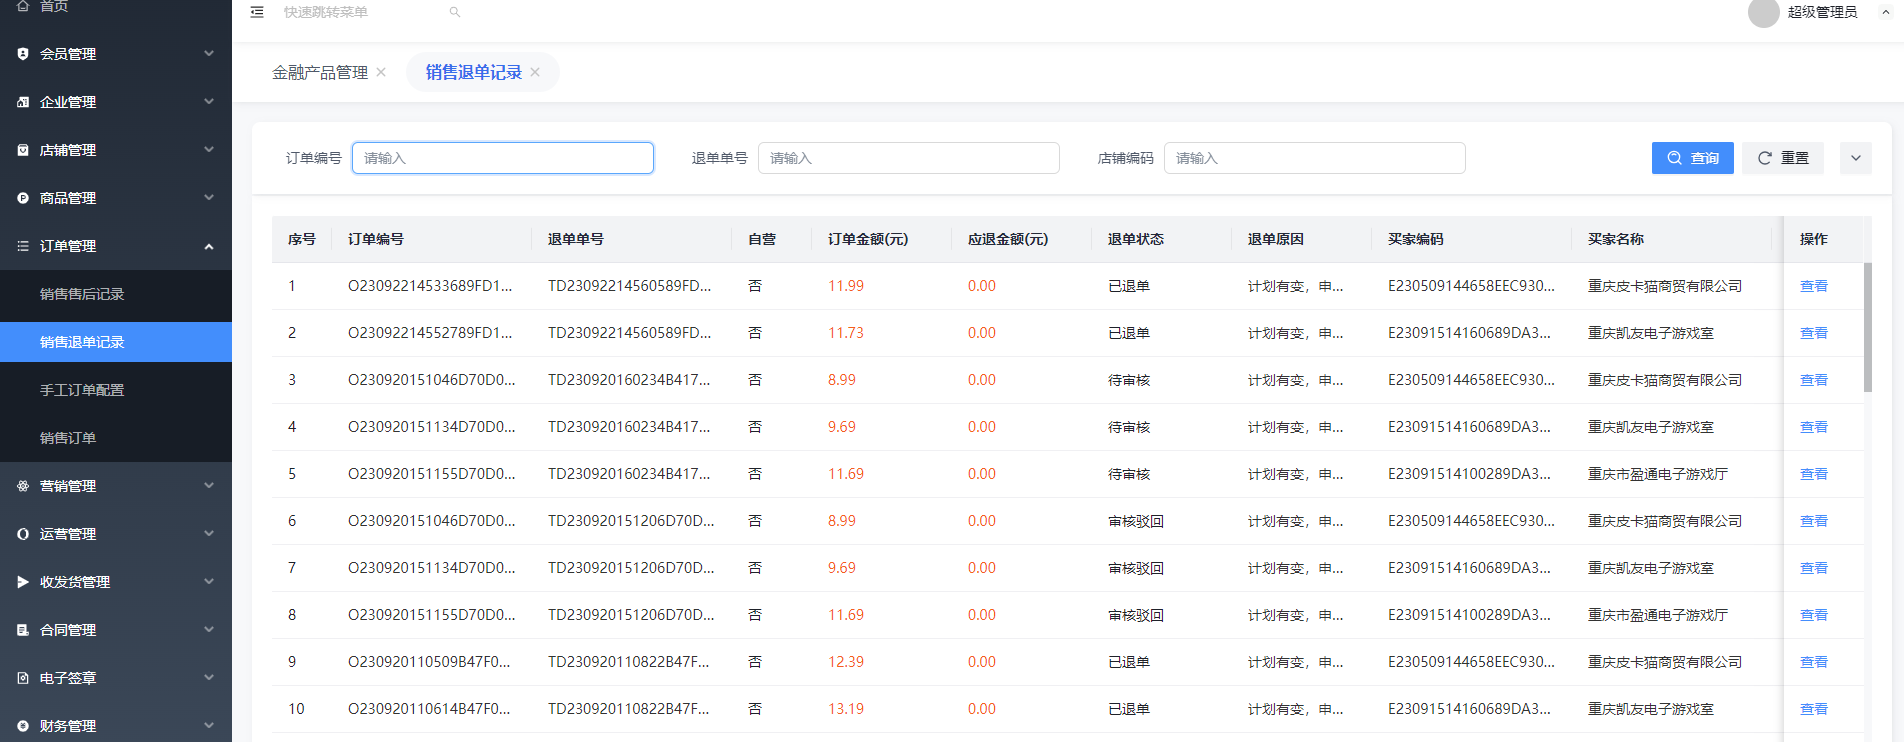Image resolution: width=1904 pixels, height=742 pixels.
Task: Expand the 店铺管理 menu chevron
Action: pyautogui.click(x=209, y=150)
